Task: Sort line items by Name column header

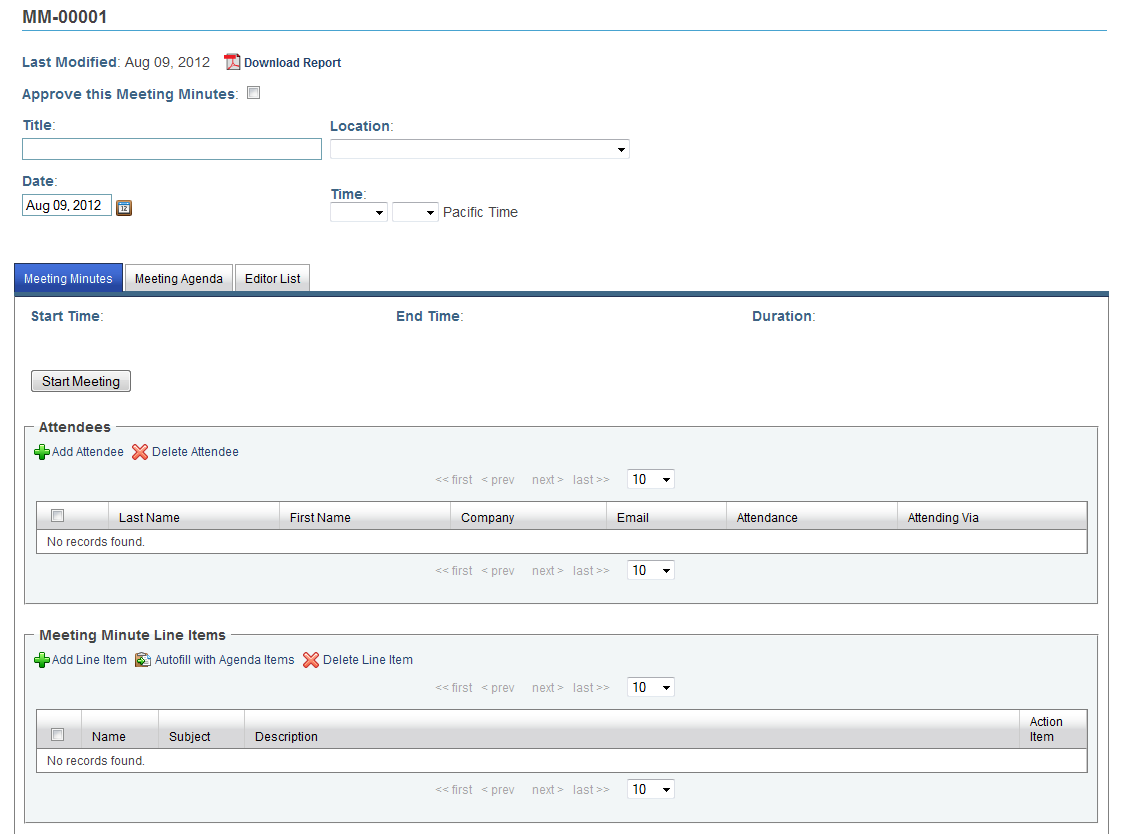Action: tap(120, 729)
